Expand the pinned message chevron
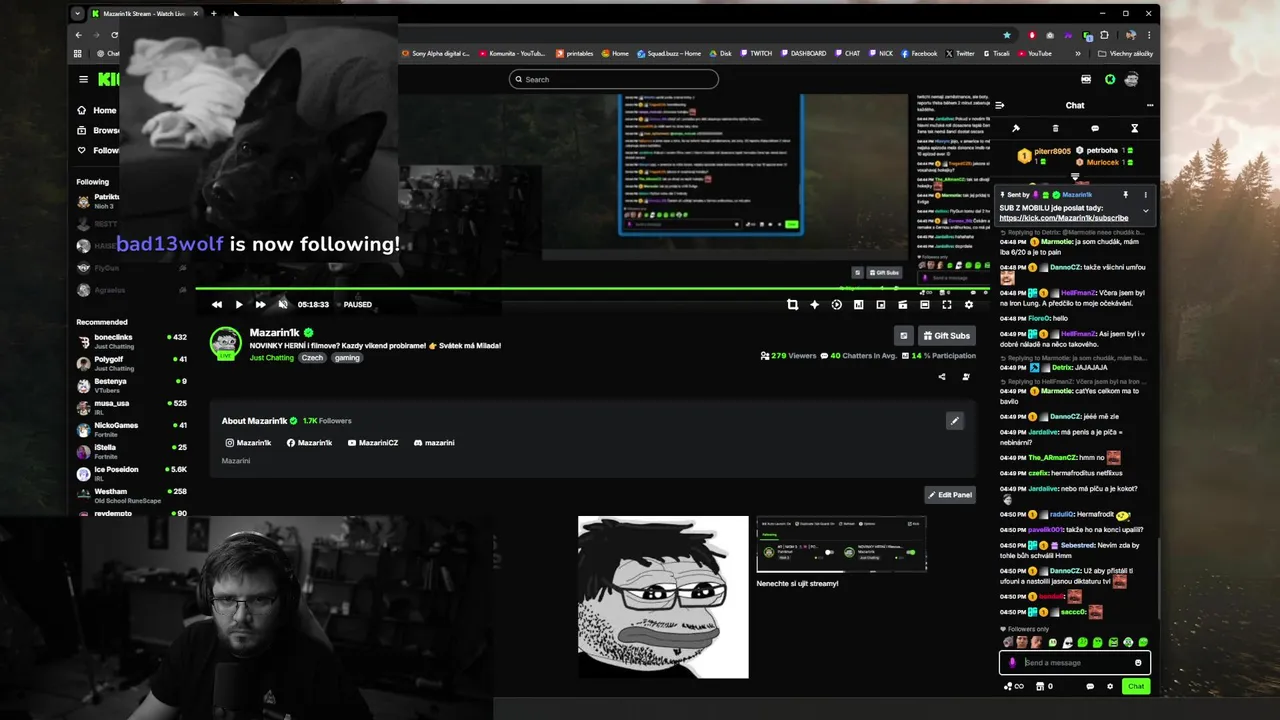The height and width of the screenshot is (720, 1280). point(1146,211)
